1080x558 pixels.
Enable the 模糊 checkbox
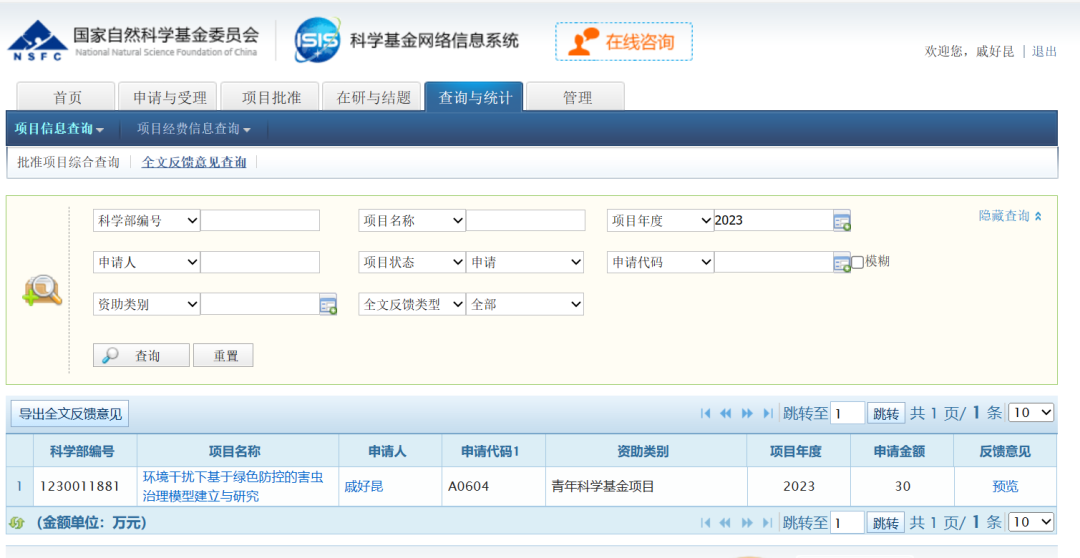(x=857, y=262)
